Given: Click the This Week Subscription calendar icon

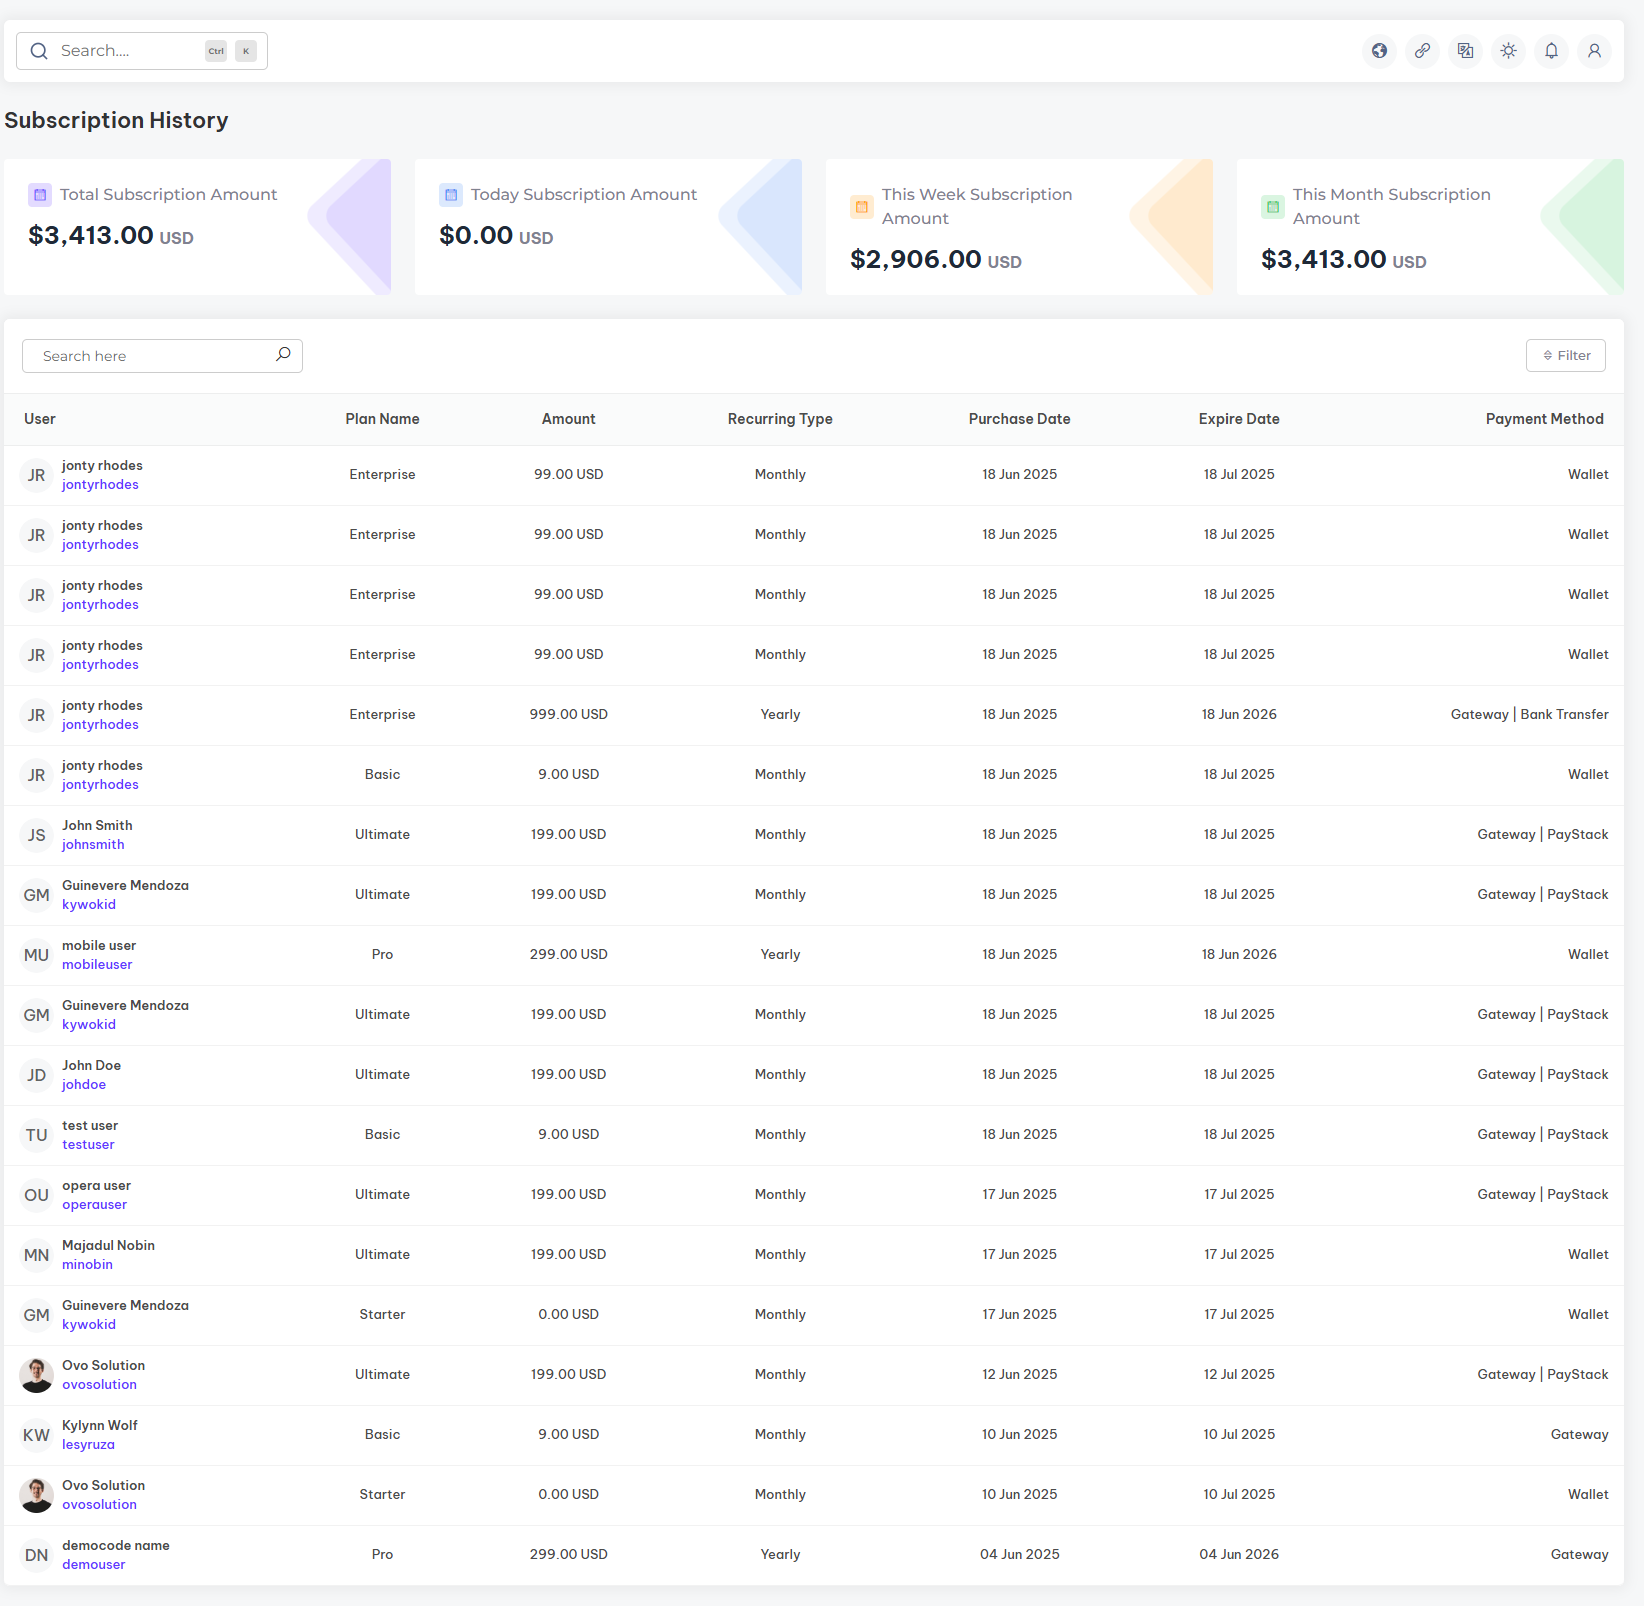Looking at the screenshot, I should pos(861,207).
